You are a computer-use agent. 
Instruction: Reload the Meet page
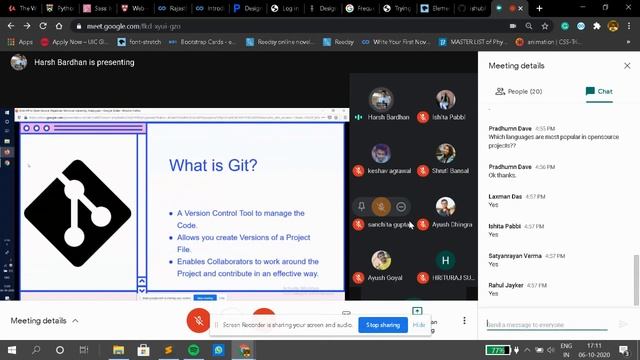click(x=43, y=26)
